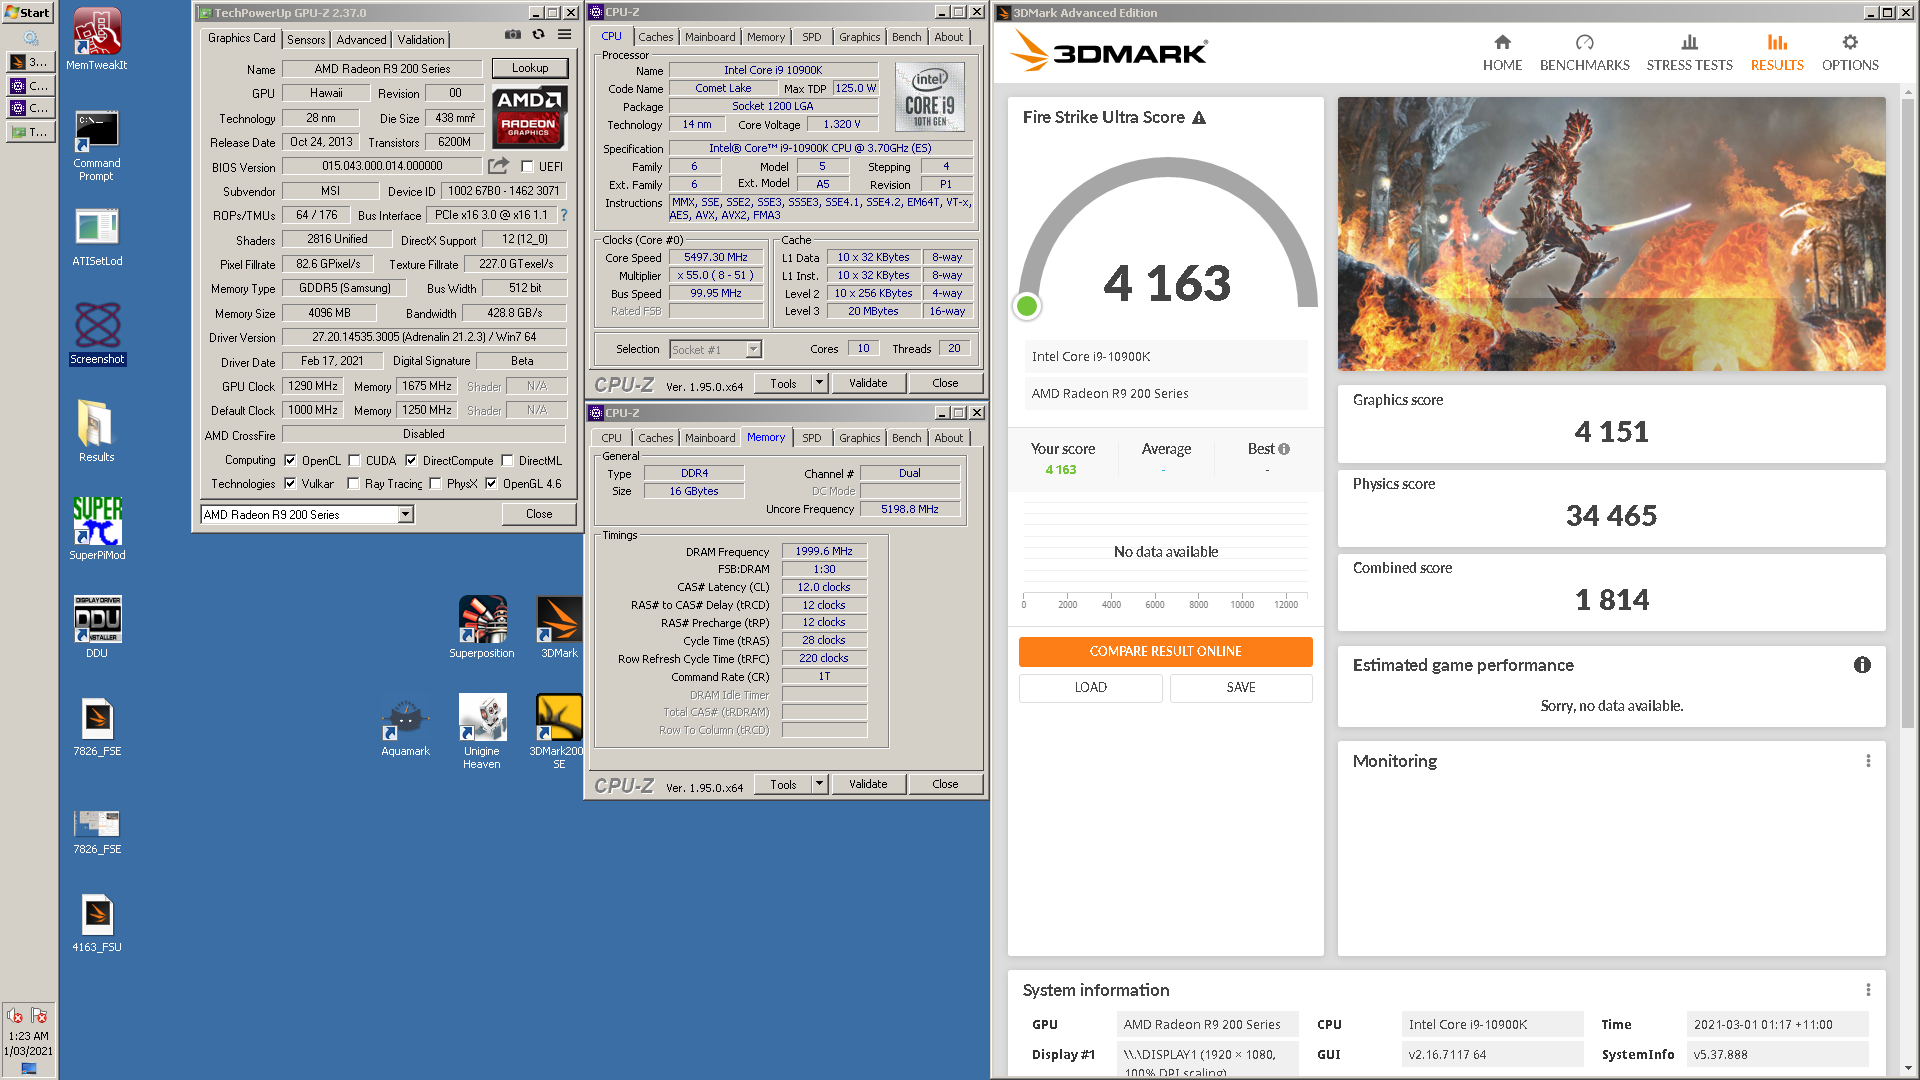Select the 3DMark taskbar entry

coord(30,62)
